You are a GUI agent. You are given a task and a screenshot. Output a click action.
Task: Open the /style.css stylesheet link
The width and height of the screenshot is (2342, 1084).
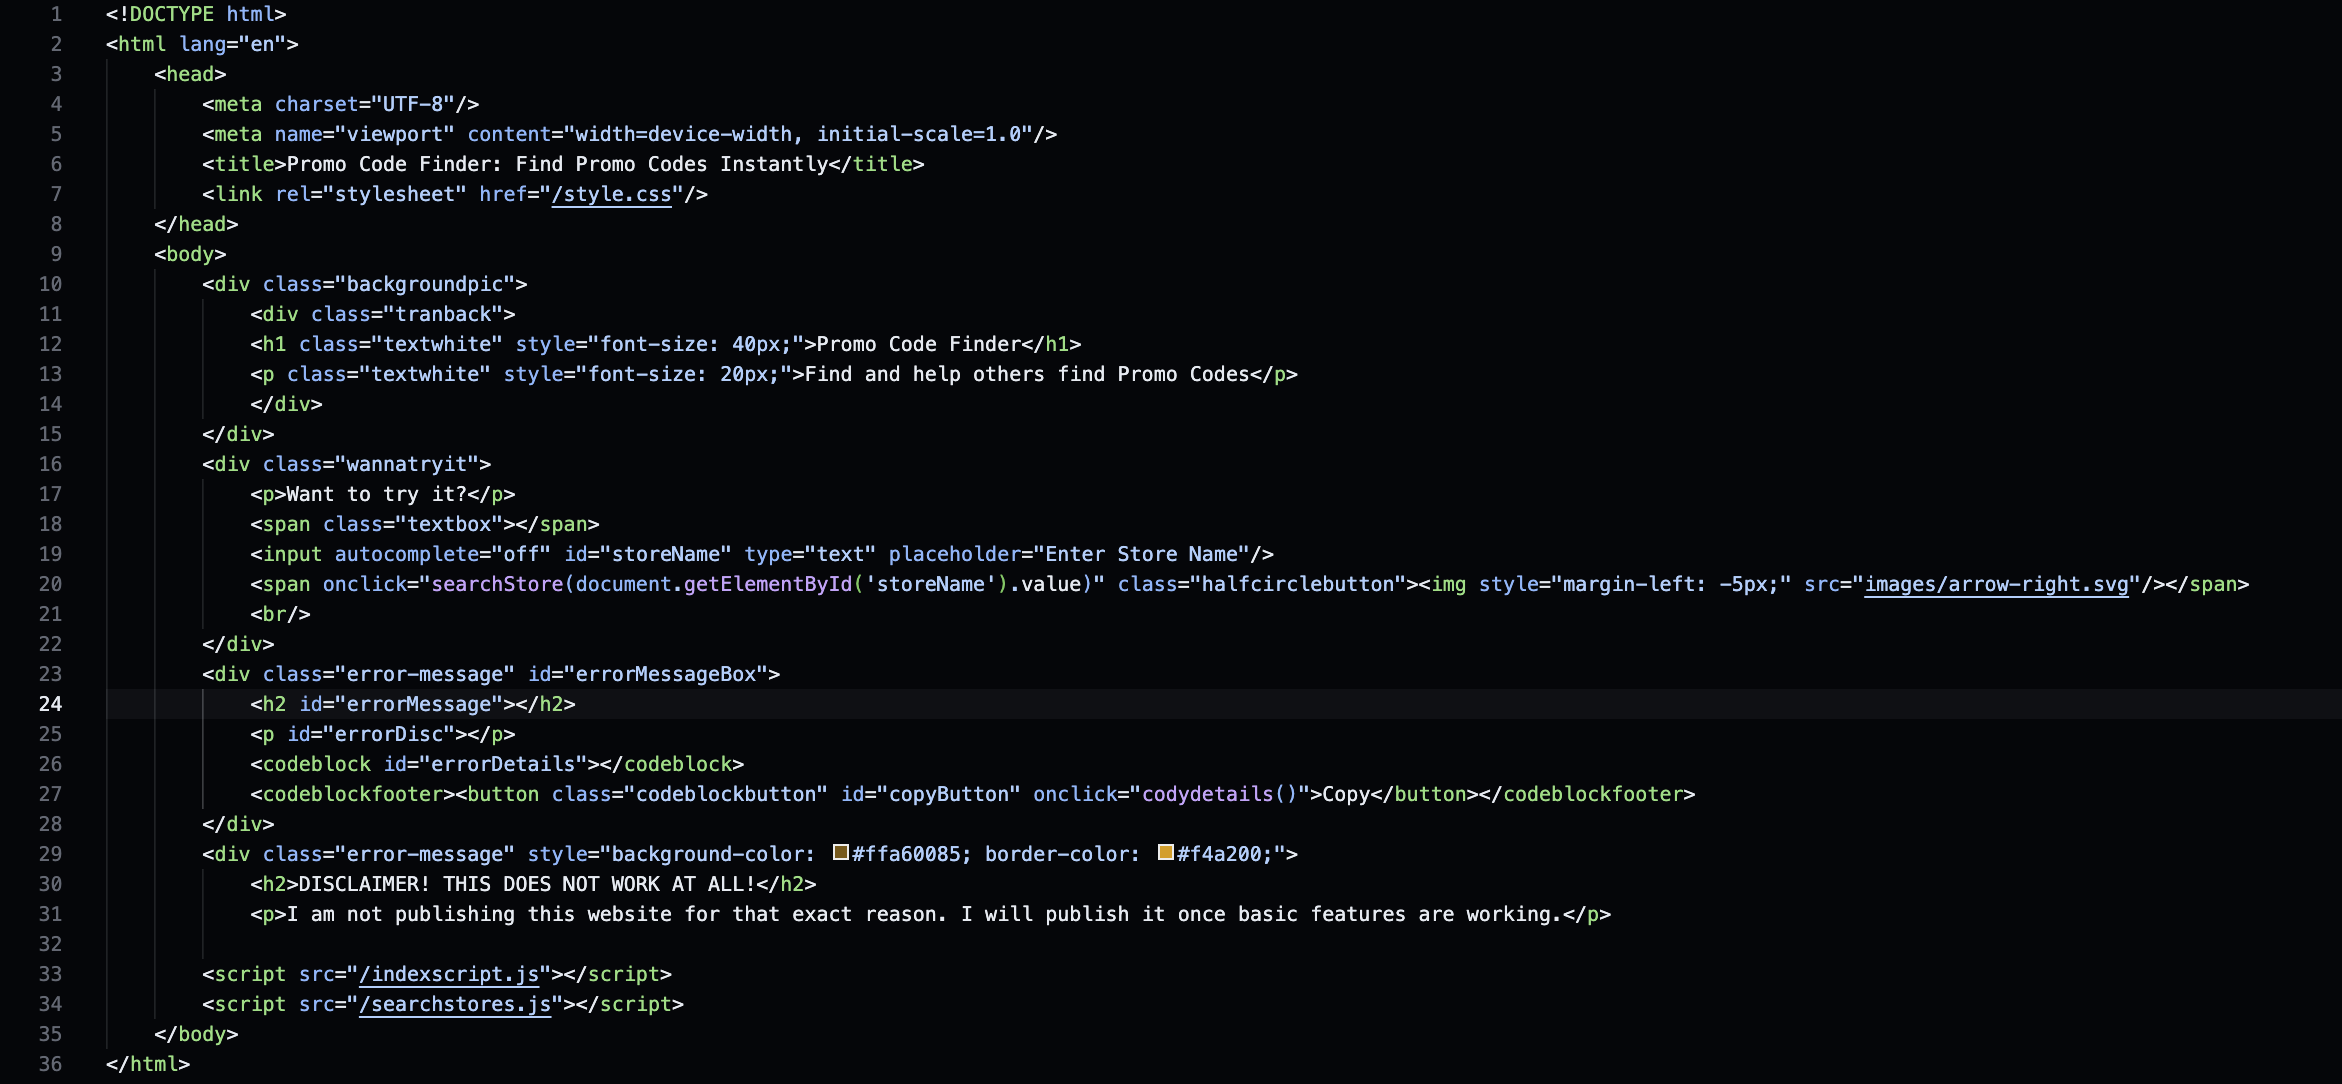(611, 194)
